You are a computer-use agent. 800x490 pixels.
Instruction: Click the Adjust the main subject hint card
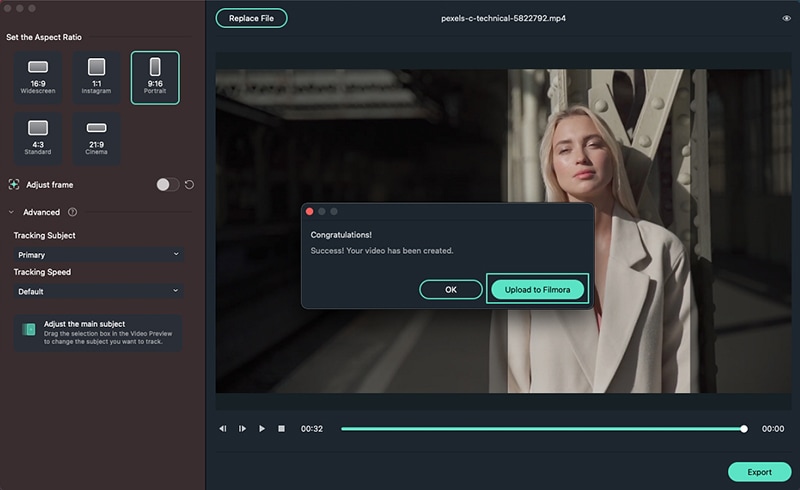(x=98, y=333)
